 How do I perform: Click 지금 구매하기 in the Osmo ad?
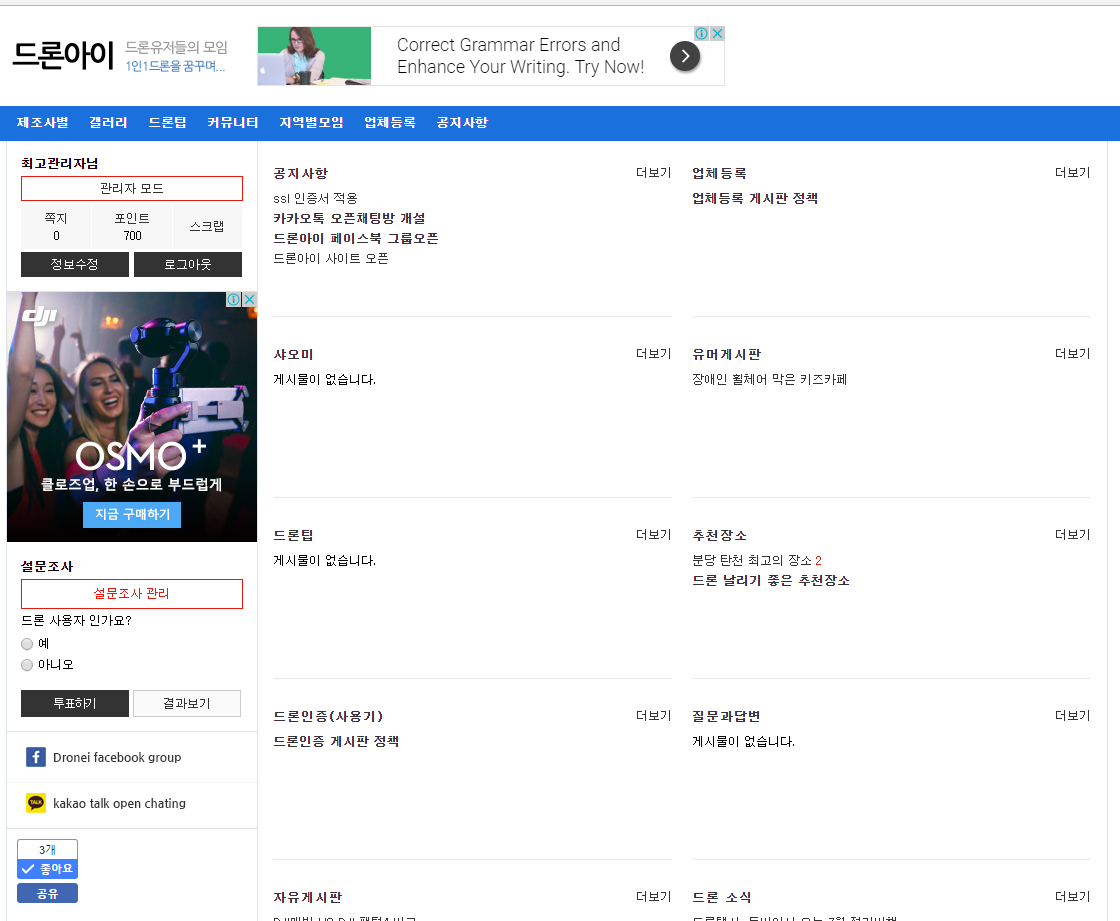132,514
